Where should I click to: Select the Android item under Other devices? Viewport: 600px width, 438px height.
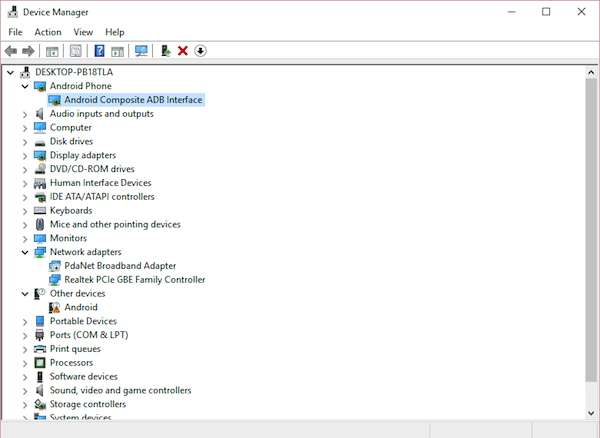(81, 307)
